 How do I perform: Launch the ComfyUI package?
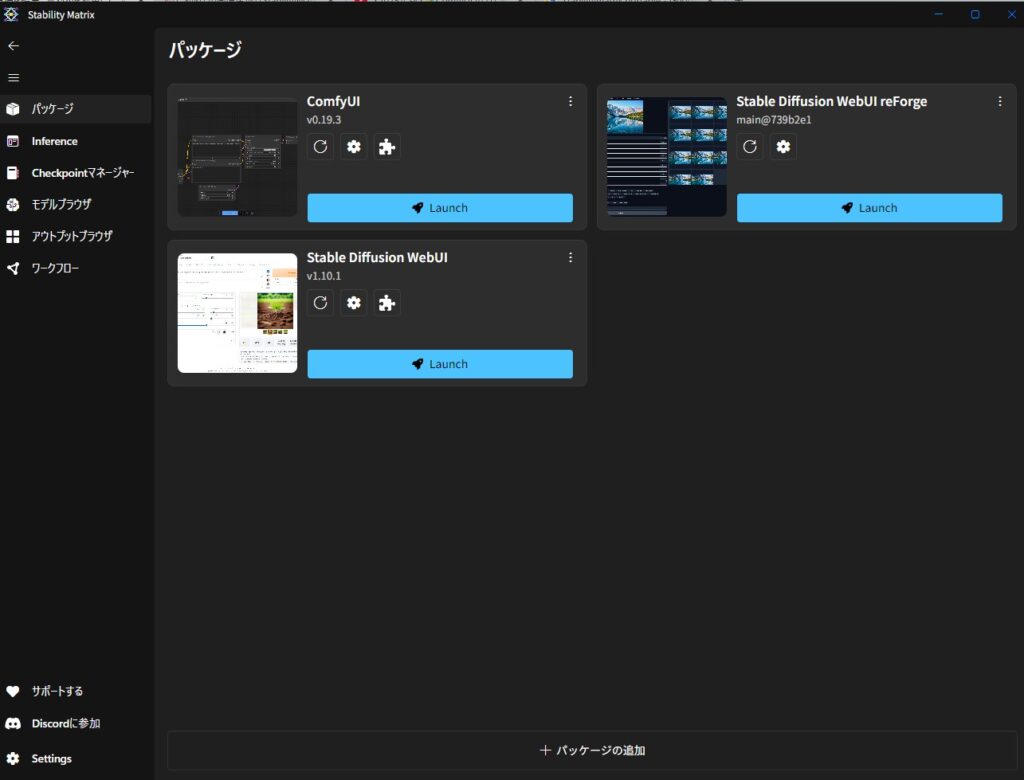(439, 208)
